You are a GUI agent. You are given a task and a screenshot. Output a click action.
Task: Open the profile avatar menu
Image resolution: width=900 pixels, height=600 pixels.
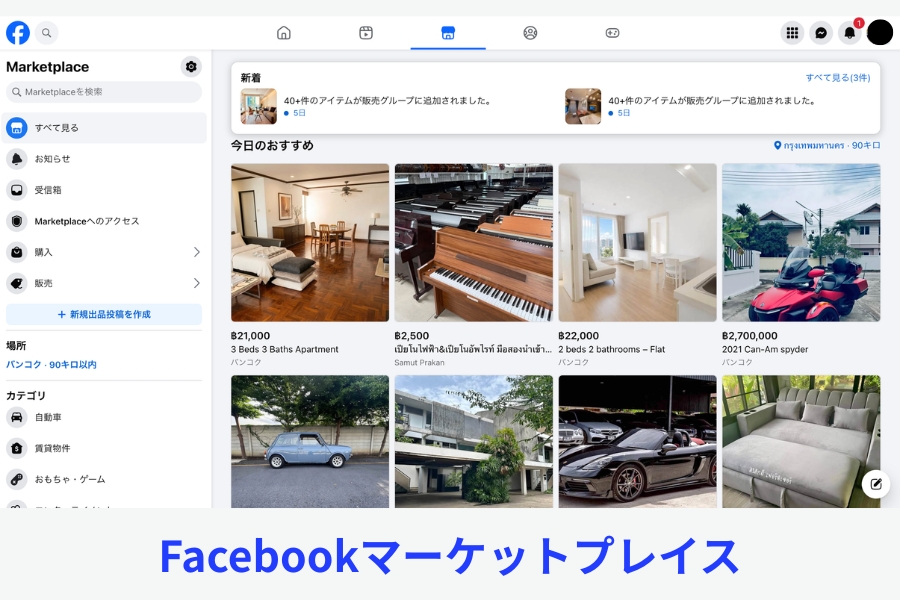point(879,32)
